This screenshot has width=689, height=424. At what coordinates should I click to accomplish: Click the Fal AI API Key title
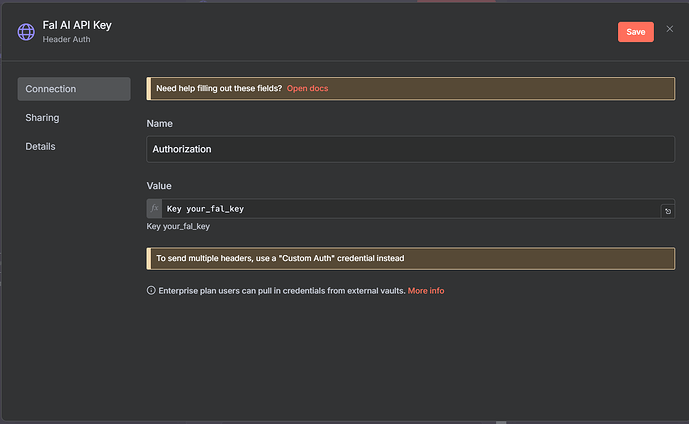(x=77, y=25)
